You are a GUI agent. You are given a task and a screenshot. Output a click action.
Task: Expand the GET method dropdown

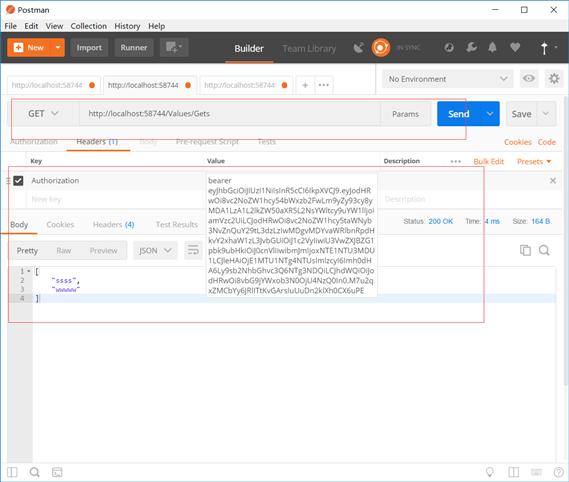coord(43,114)
